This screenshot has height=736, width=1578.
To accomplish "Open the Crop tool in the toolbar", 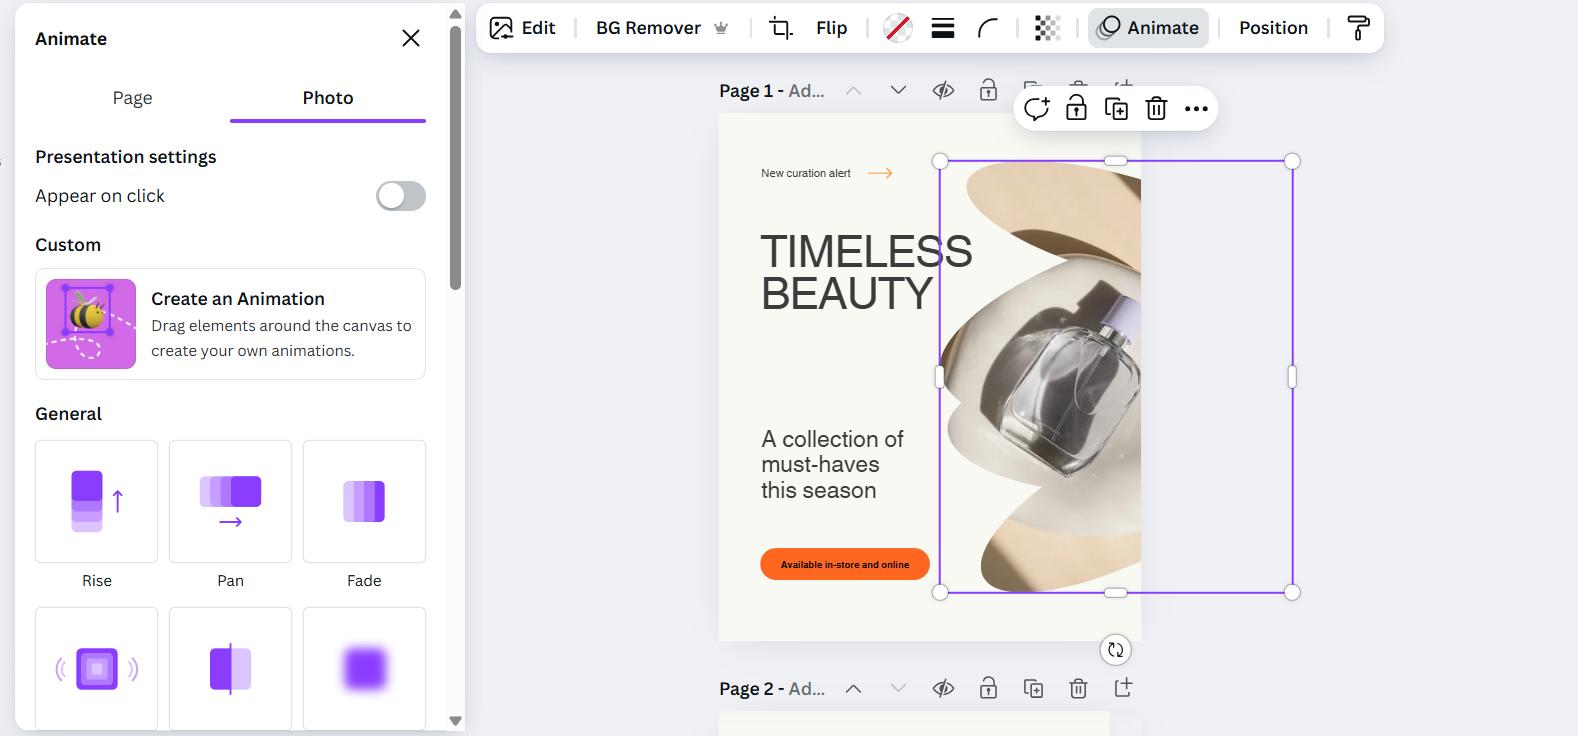I will pos(780,28).
